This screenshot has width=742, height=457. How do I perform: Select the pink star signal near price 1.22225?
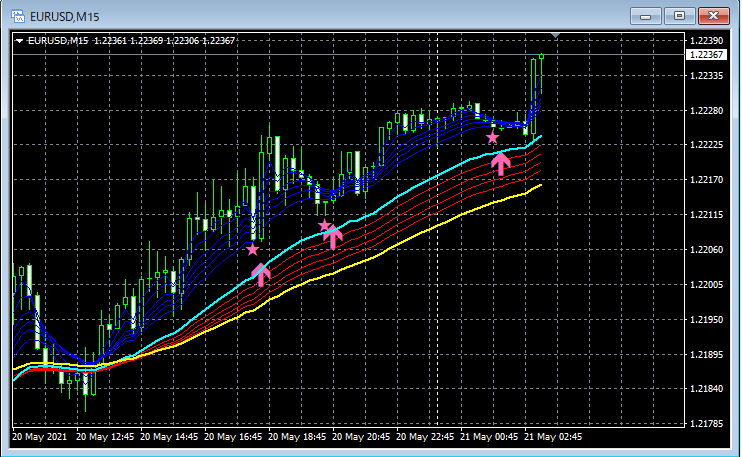click(x=493, y=138)
